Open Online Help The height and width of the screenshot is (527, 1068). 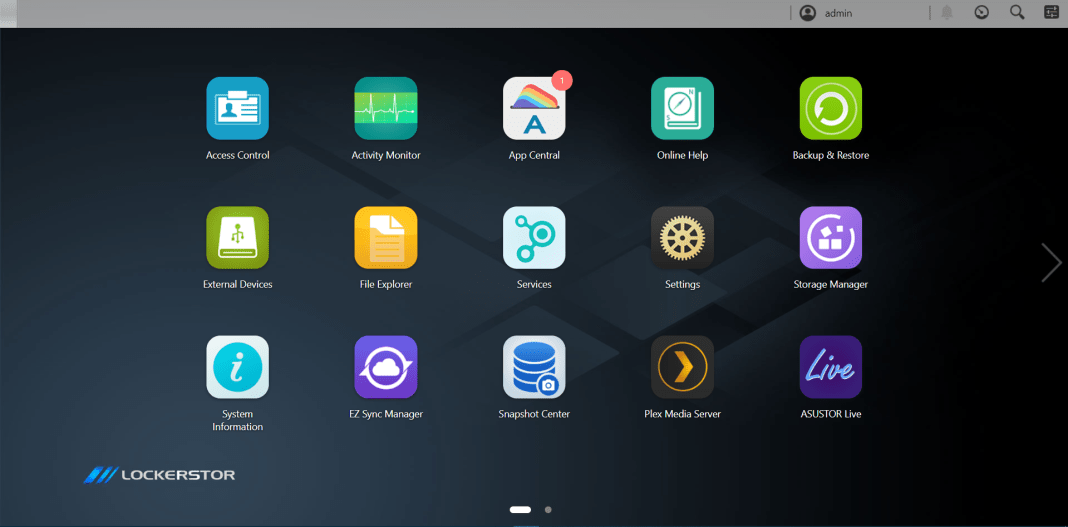pyautogui.click(x=682, y=108)
